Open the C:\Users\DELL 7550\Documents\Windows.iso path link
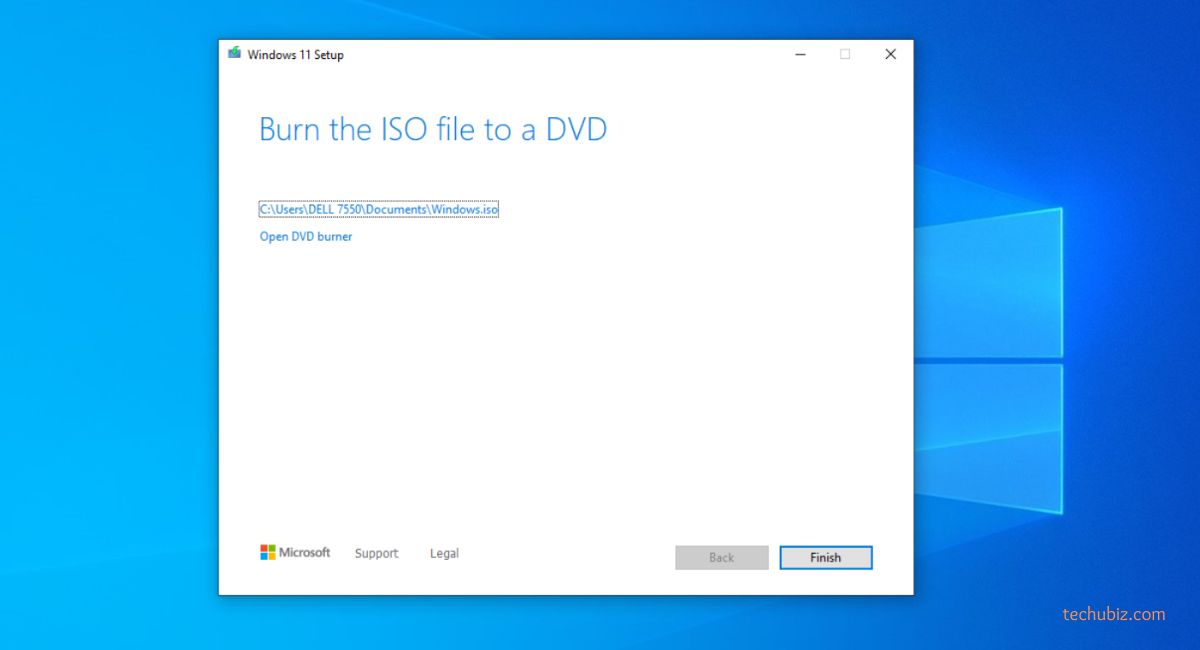Screen dimensions: 1200x650 pyautogui.click(x=378, y=210)
